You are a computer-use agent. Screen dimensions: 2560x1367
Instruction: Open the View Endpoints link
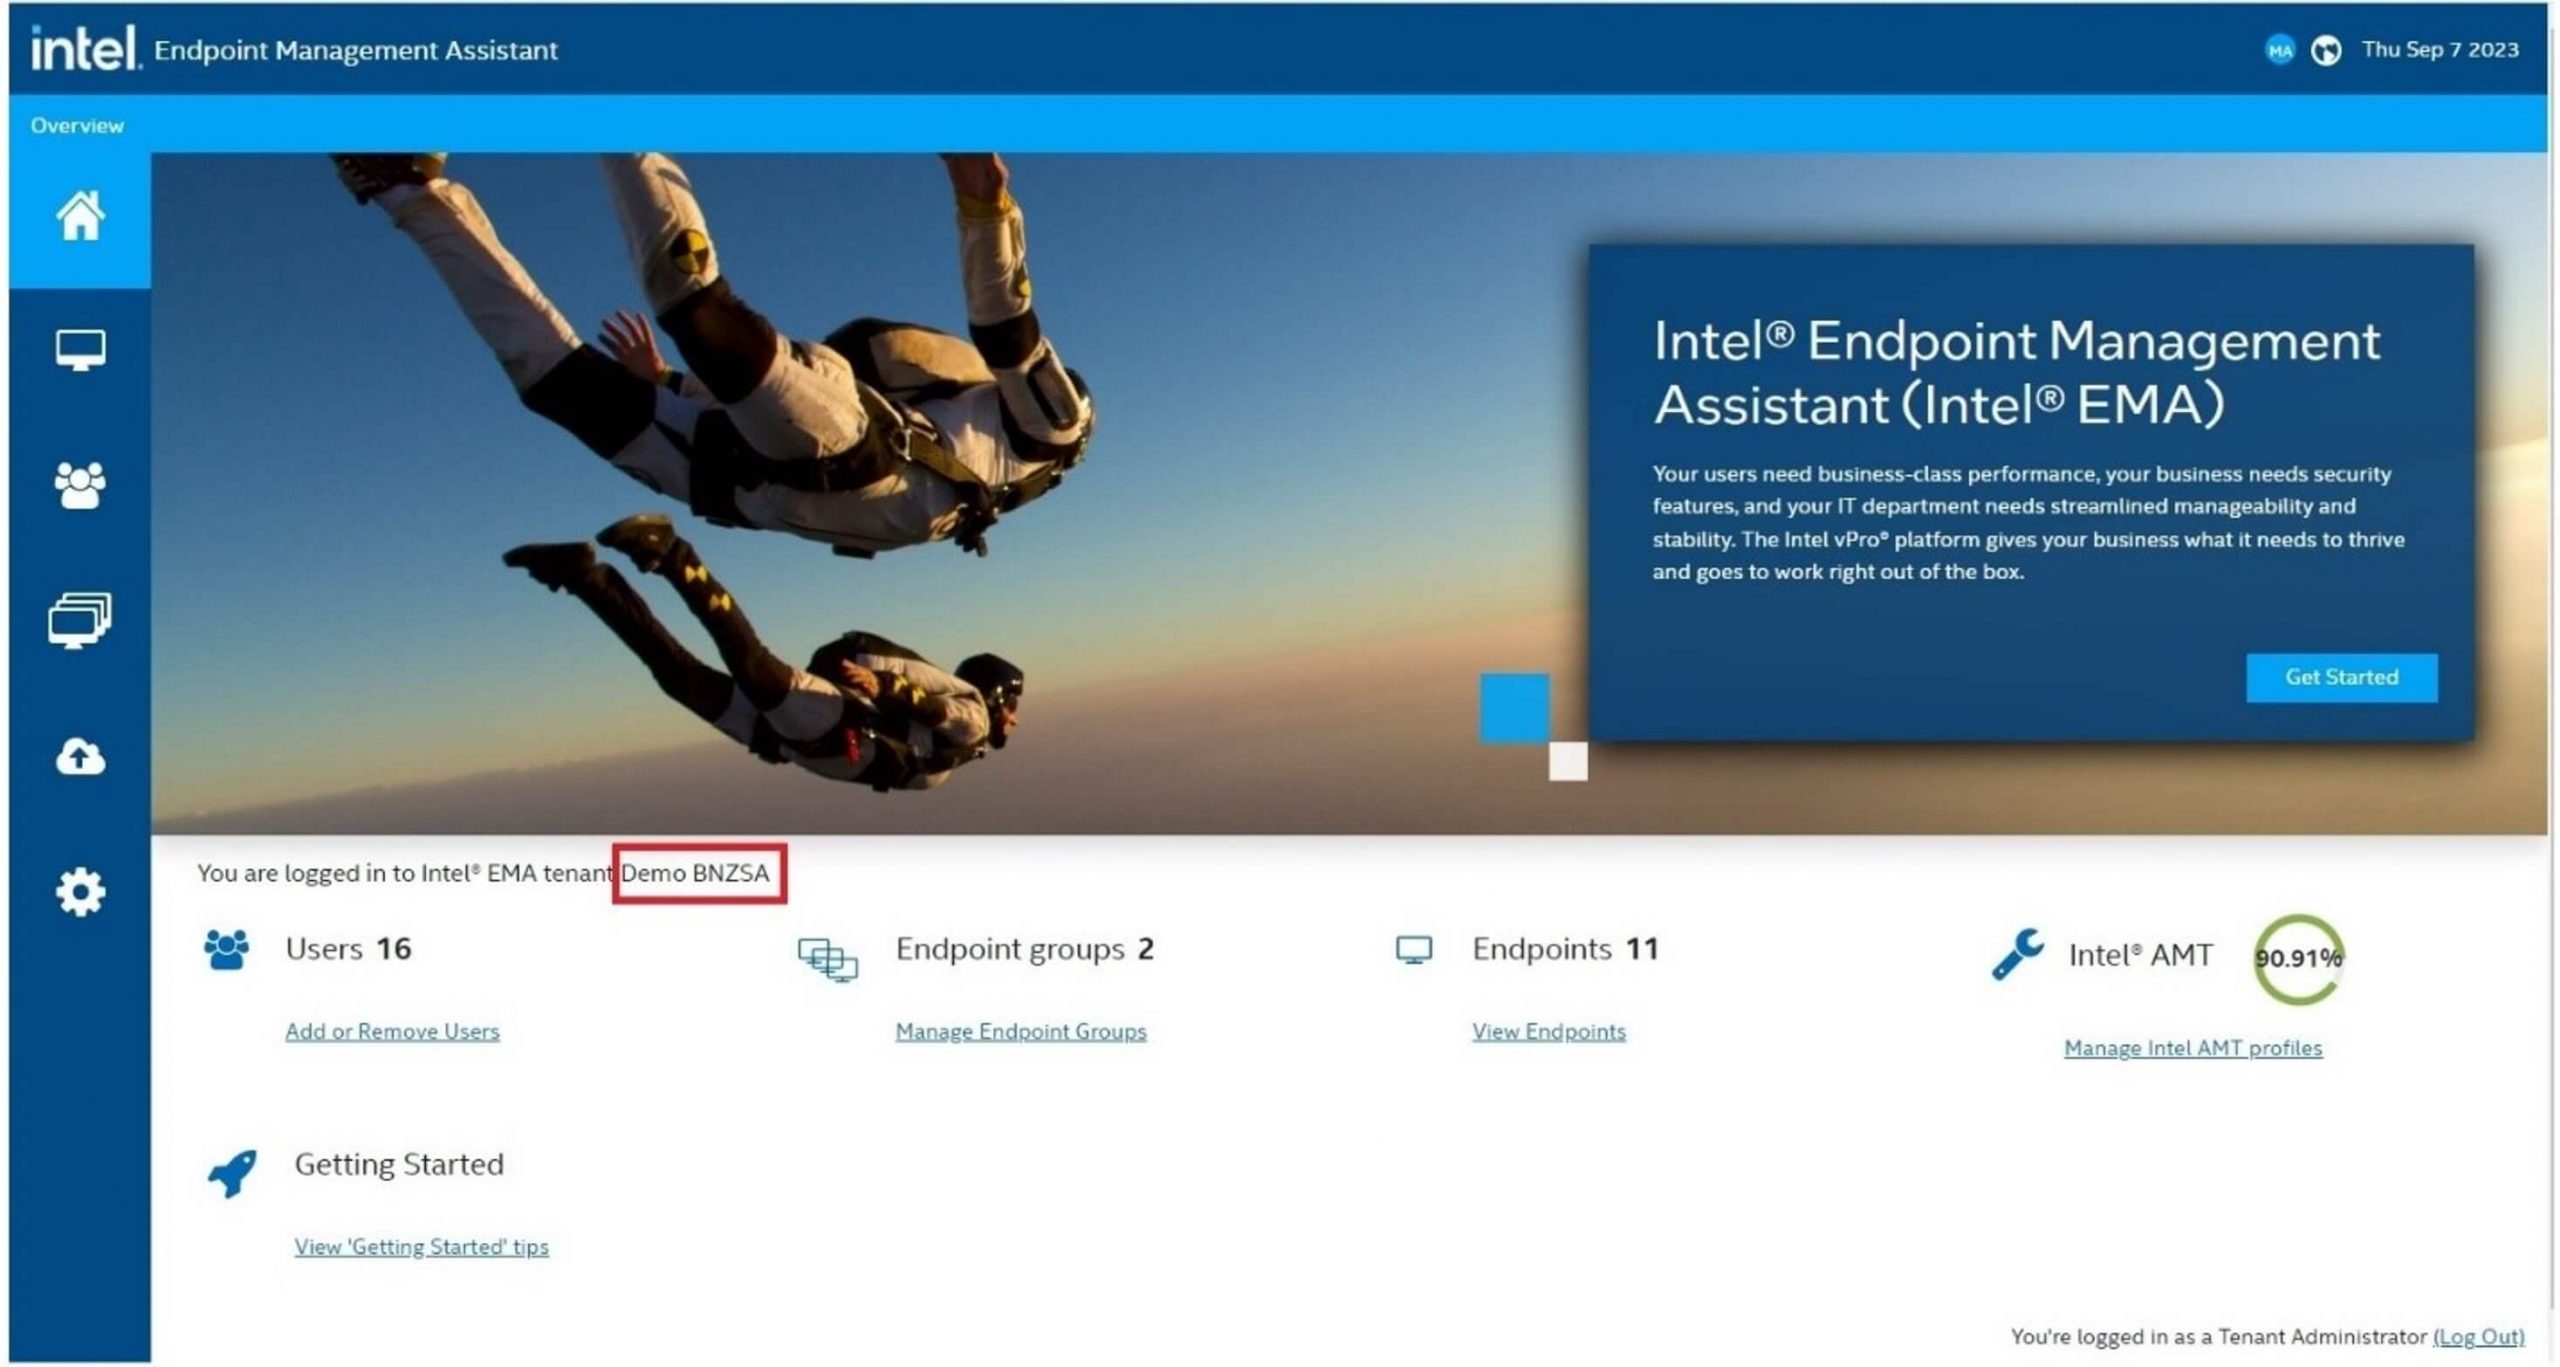tap(1548, 1031)
